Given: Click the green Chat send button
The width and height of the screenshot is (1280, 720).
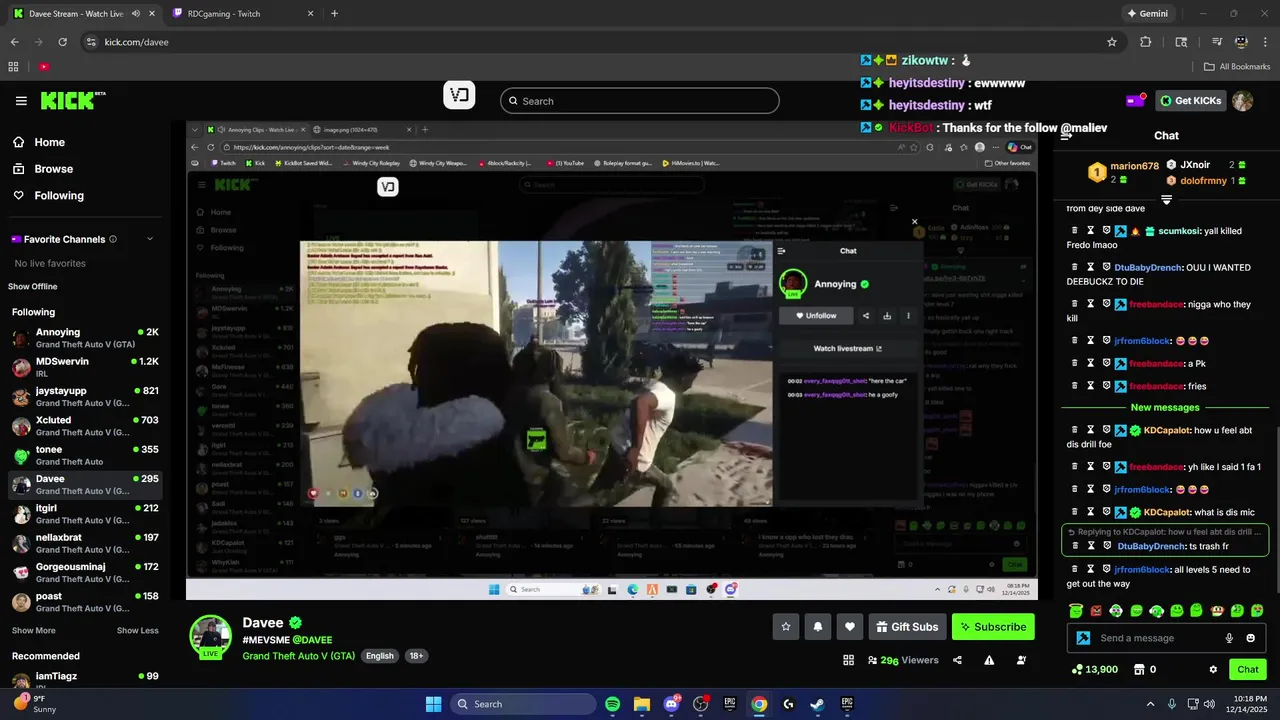Looking at the screenshot, I should (x=1248, y=669).
